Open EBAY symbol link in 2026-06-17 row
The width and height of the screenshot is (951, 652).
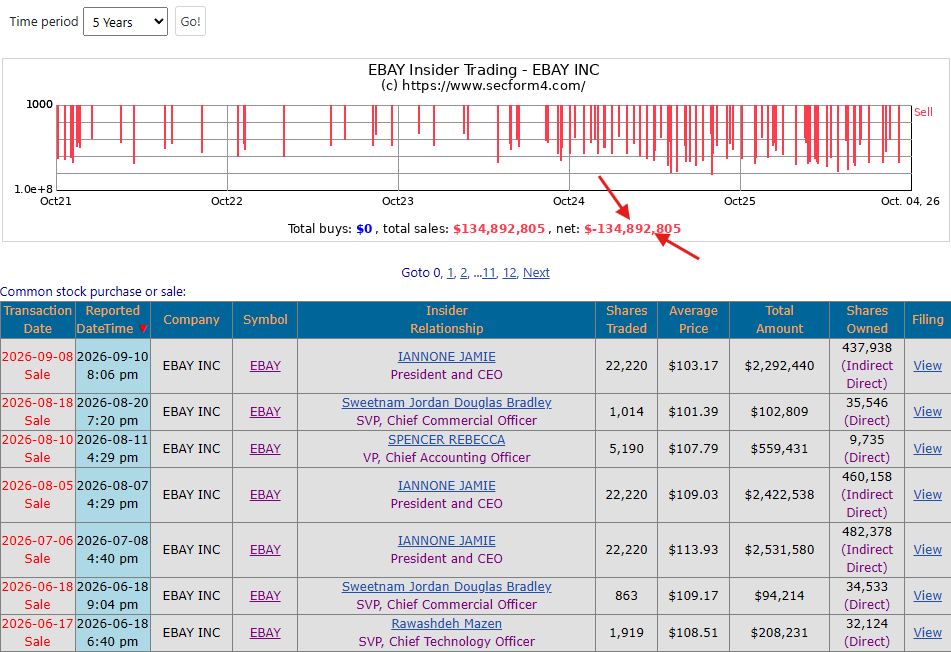[266, 633]
